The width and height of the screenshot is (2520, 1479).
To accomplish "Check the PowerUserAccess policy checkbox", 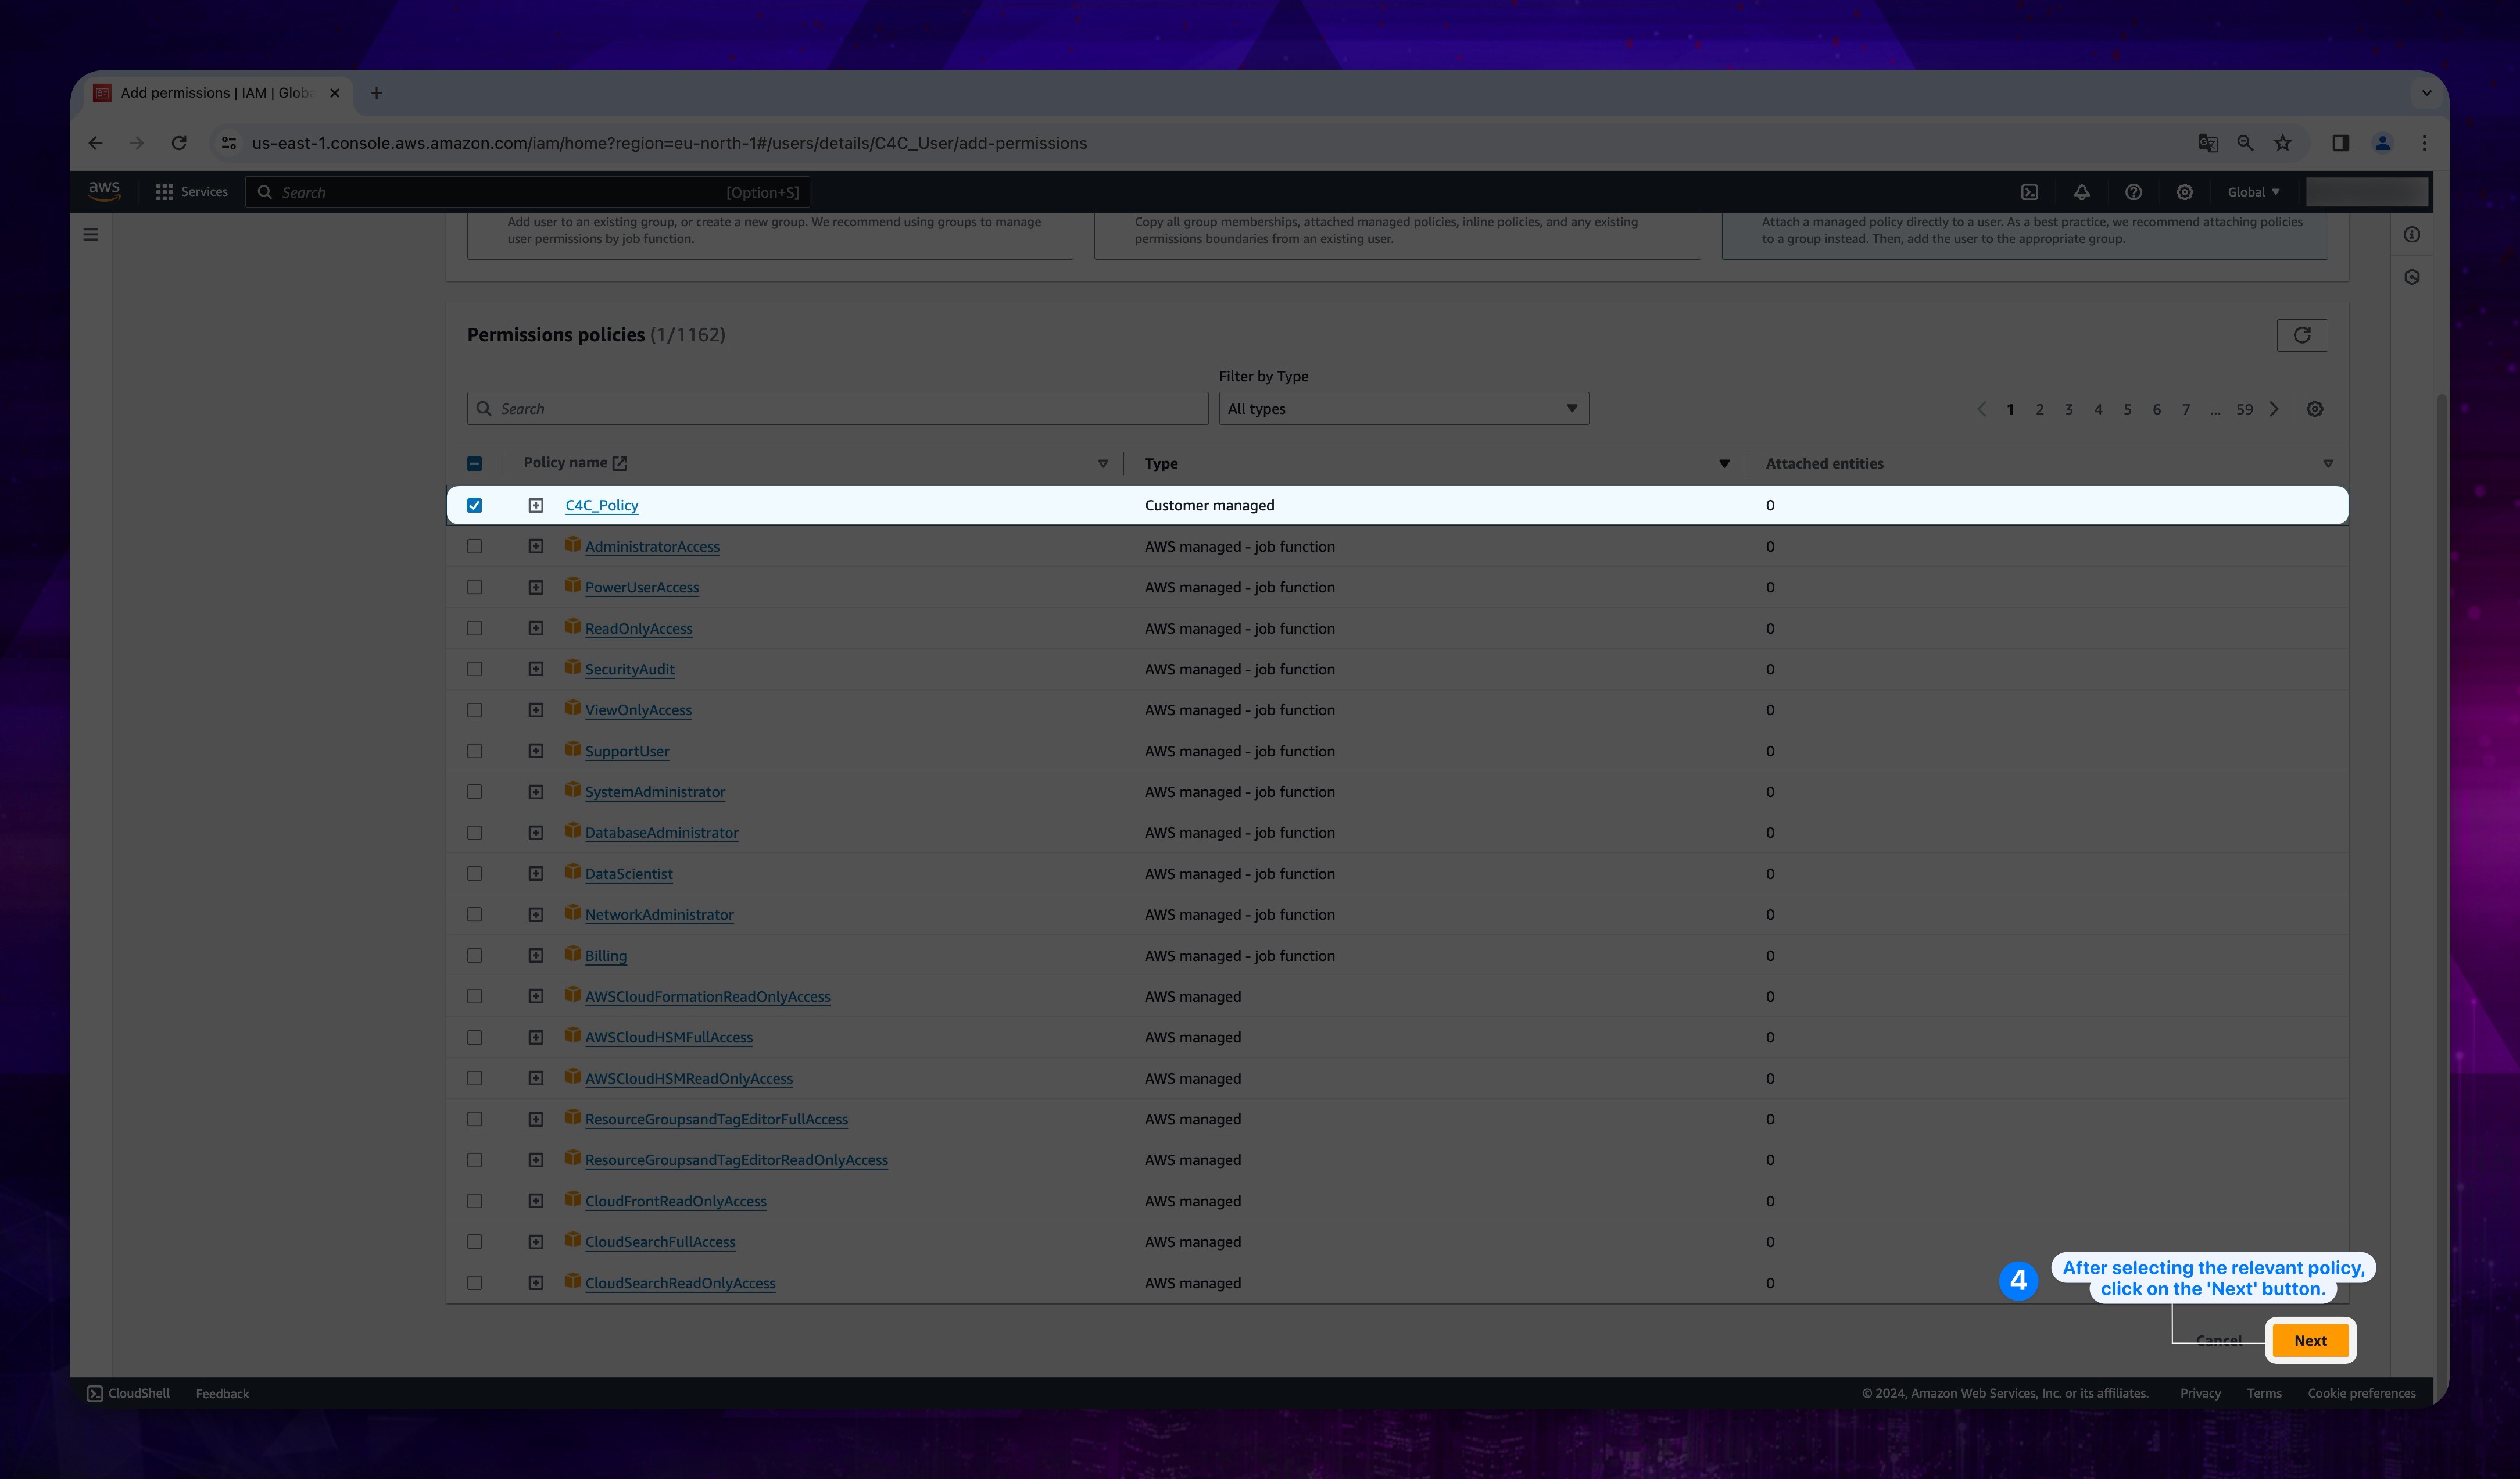I will pos(475,587).
